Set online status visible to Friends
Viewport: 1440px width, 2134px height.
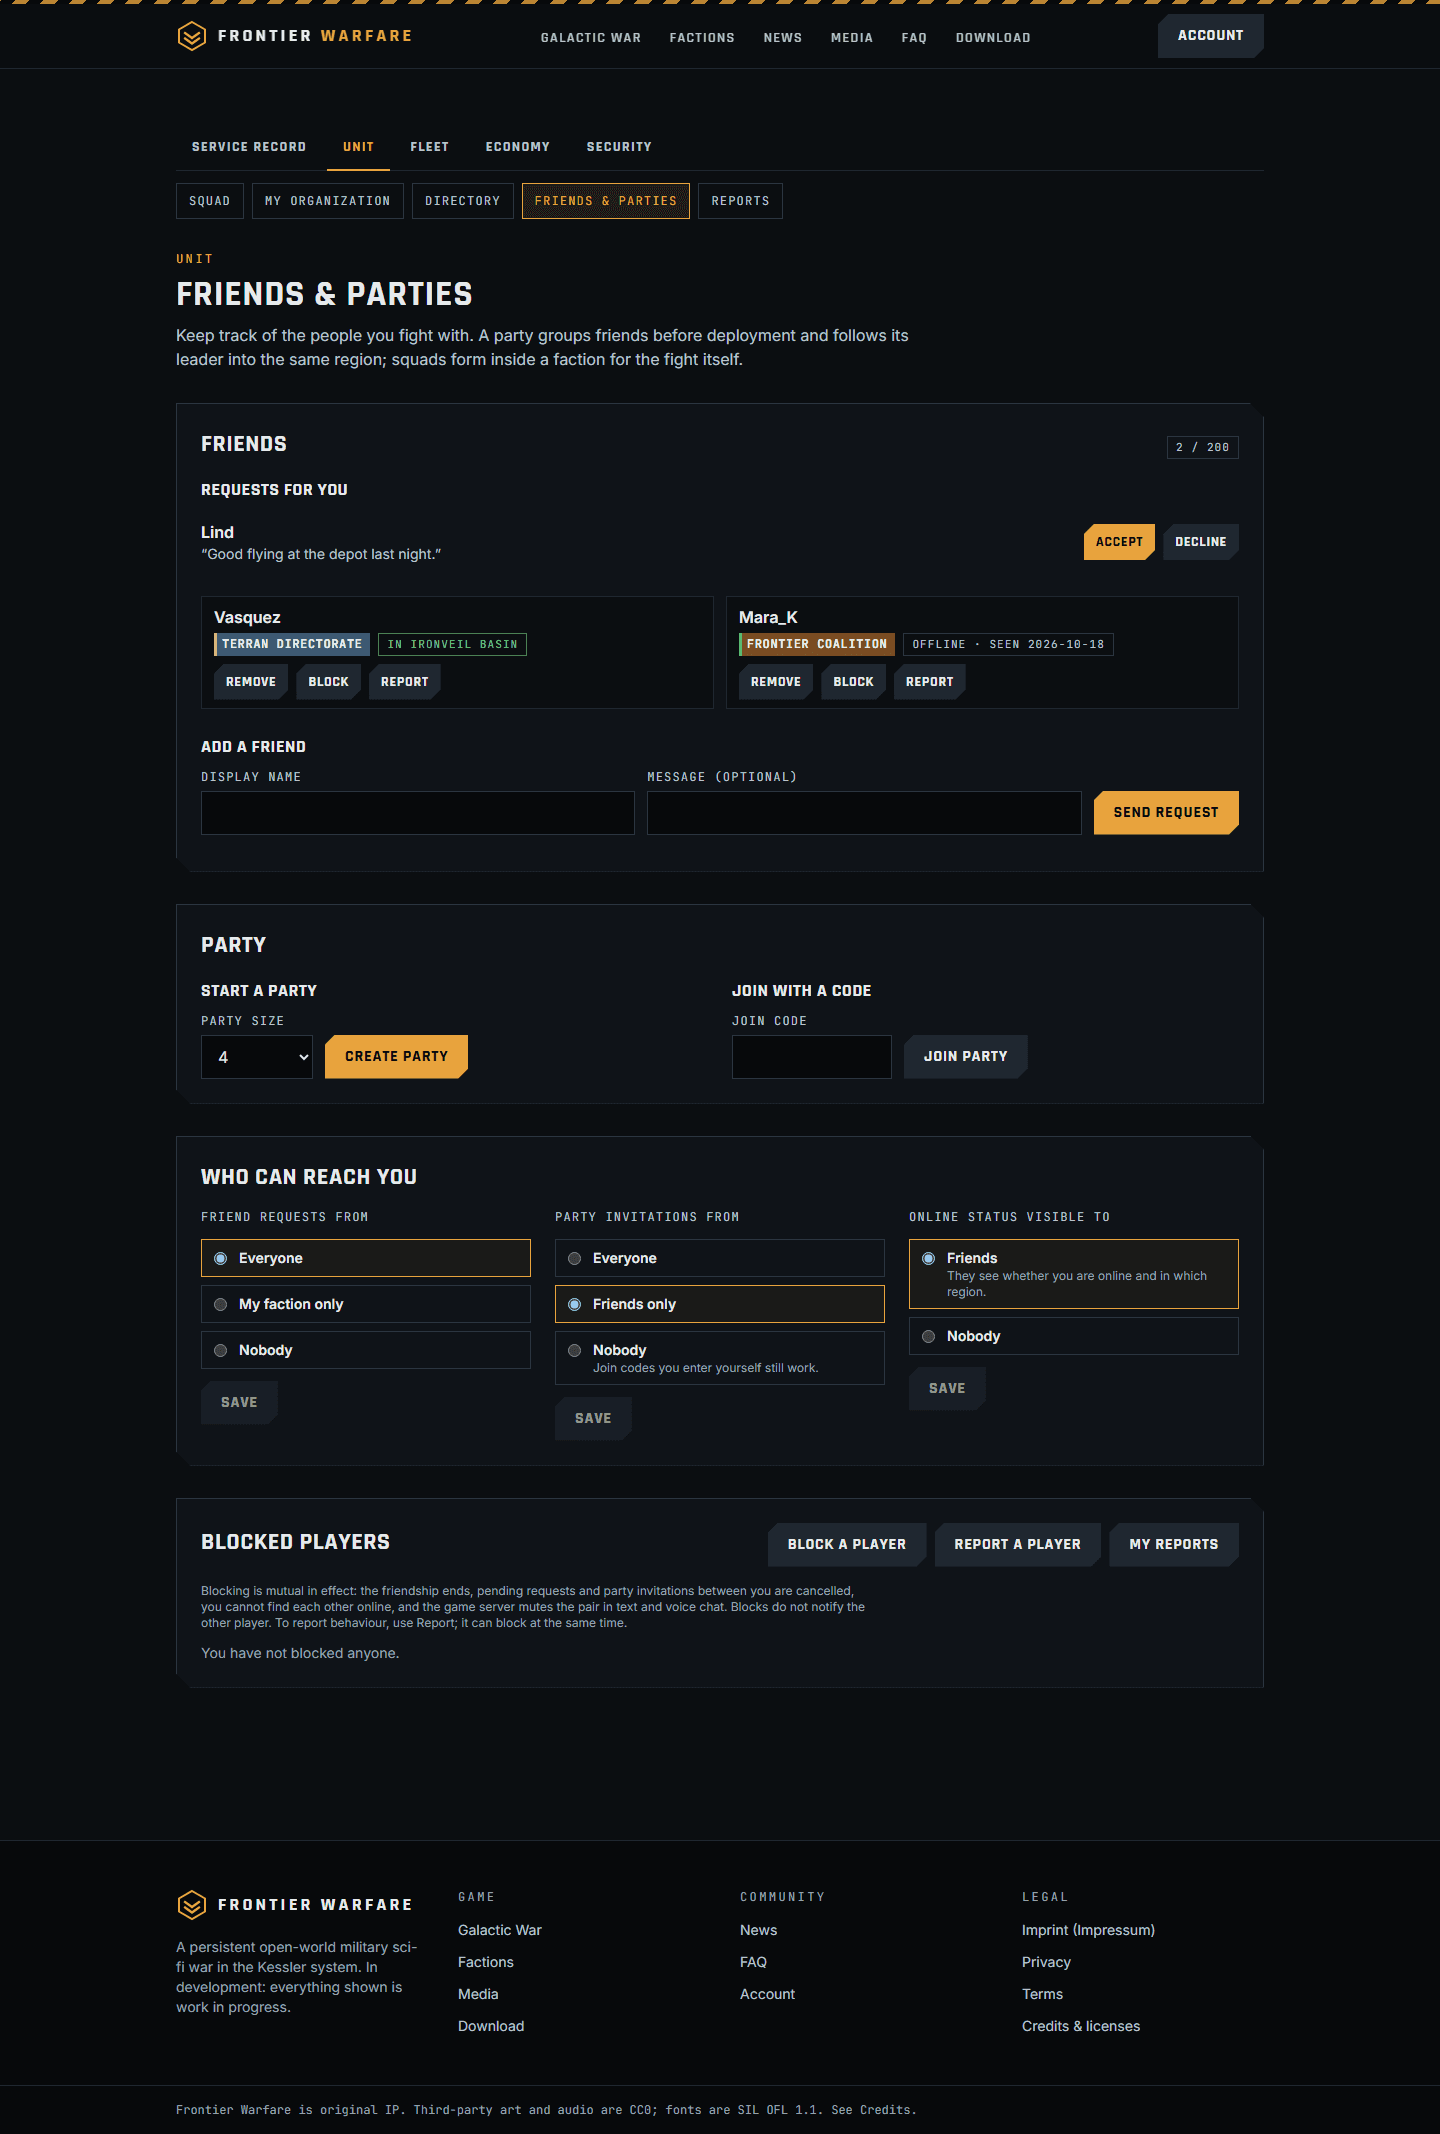(x=1074, y=1274)
